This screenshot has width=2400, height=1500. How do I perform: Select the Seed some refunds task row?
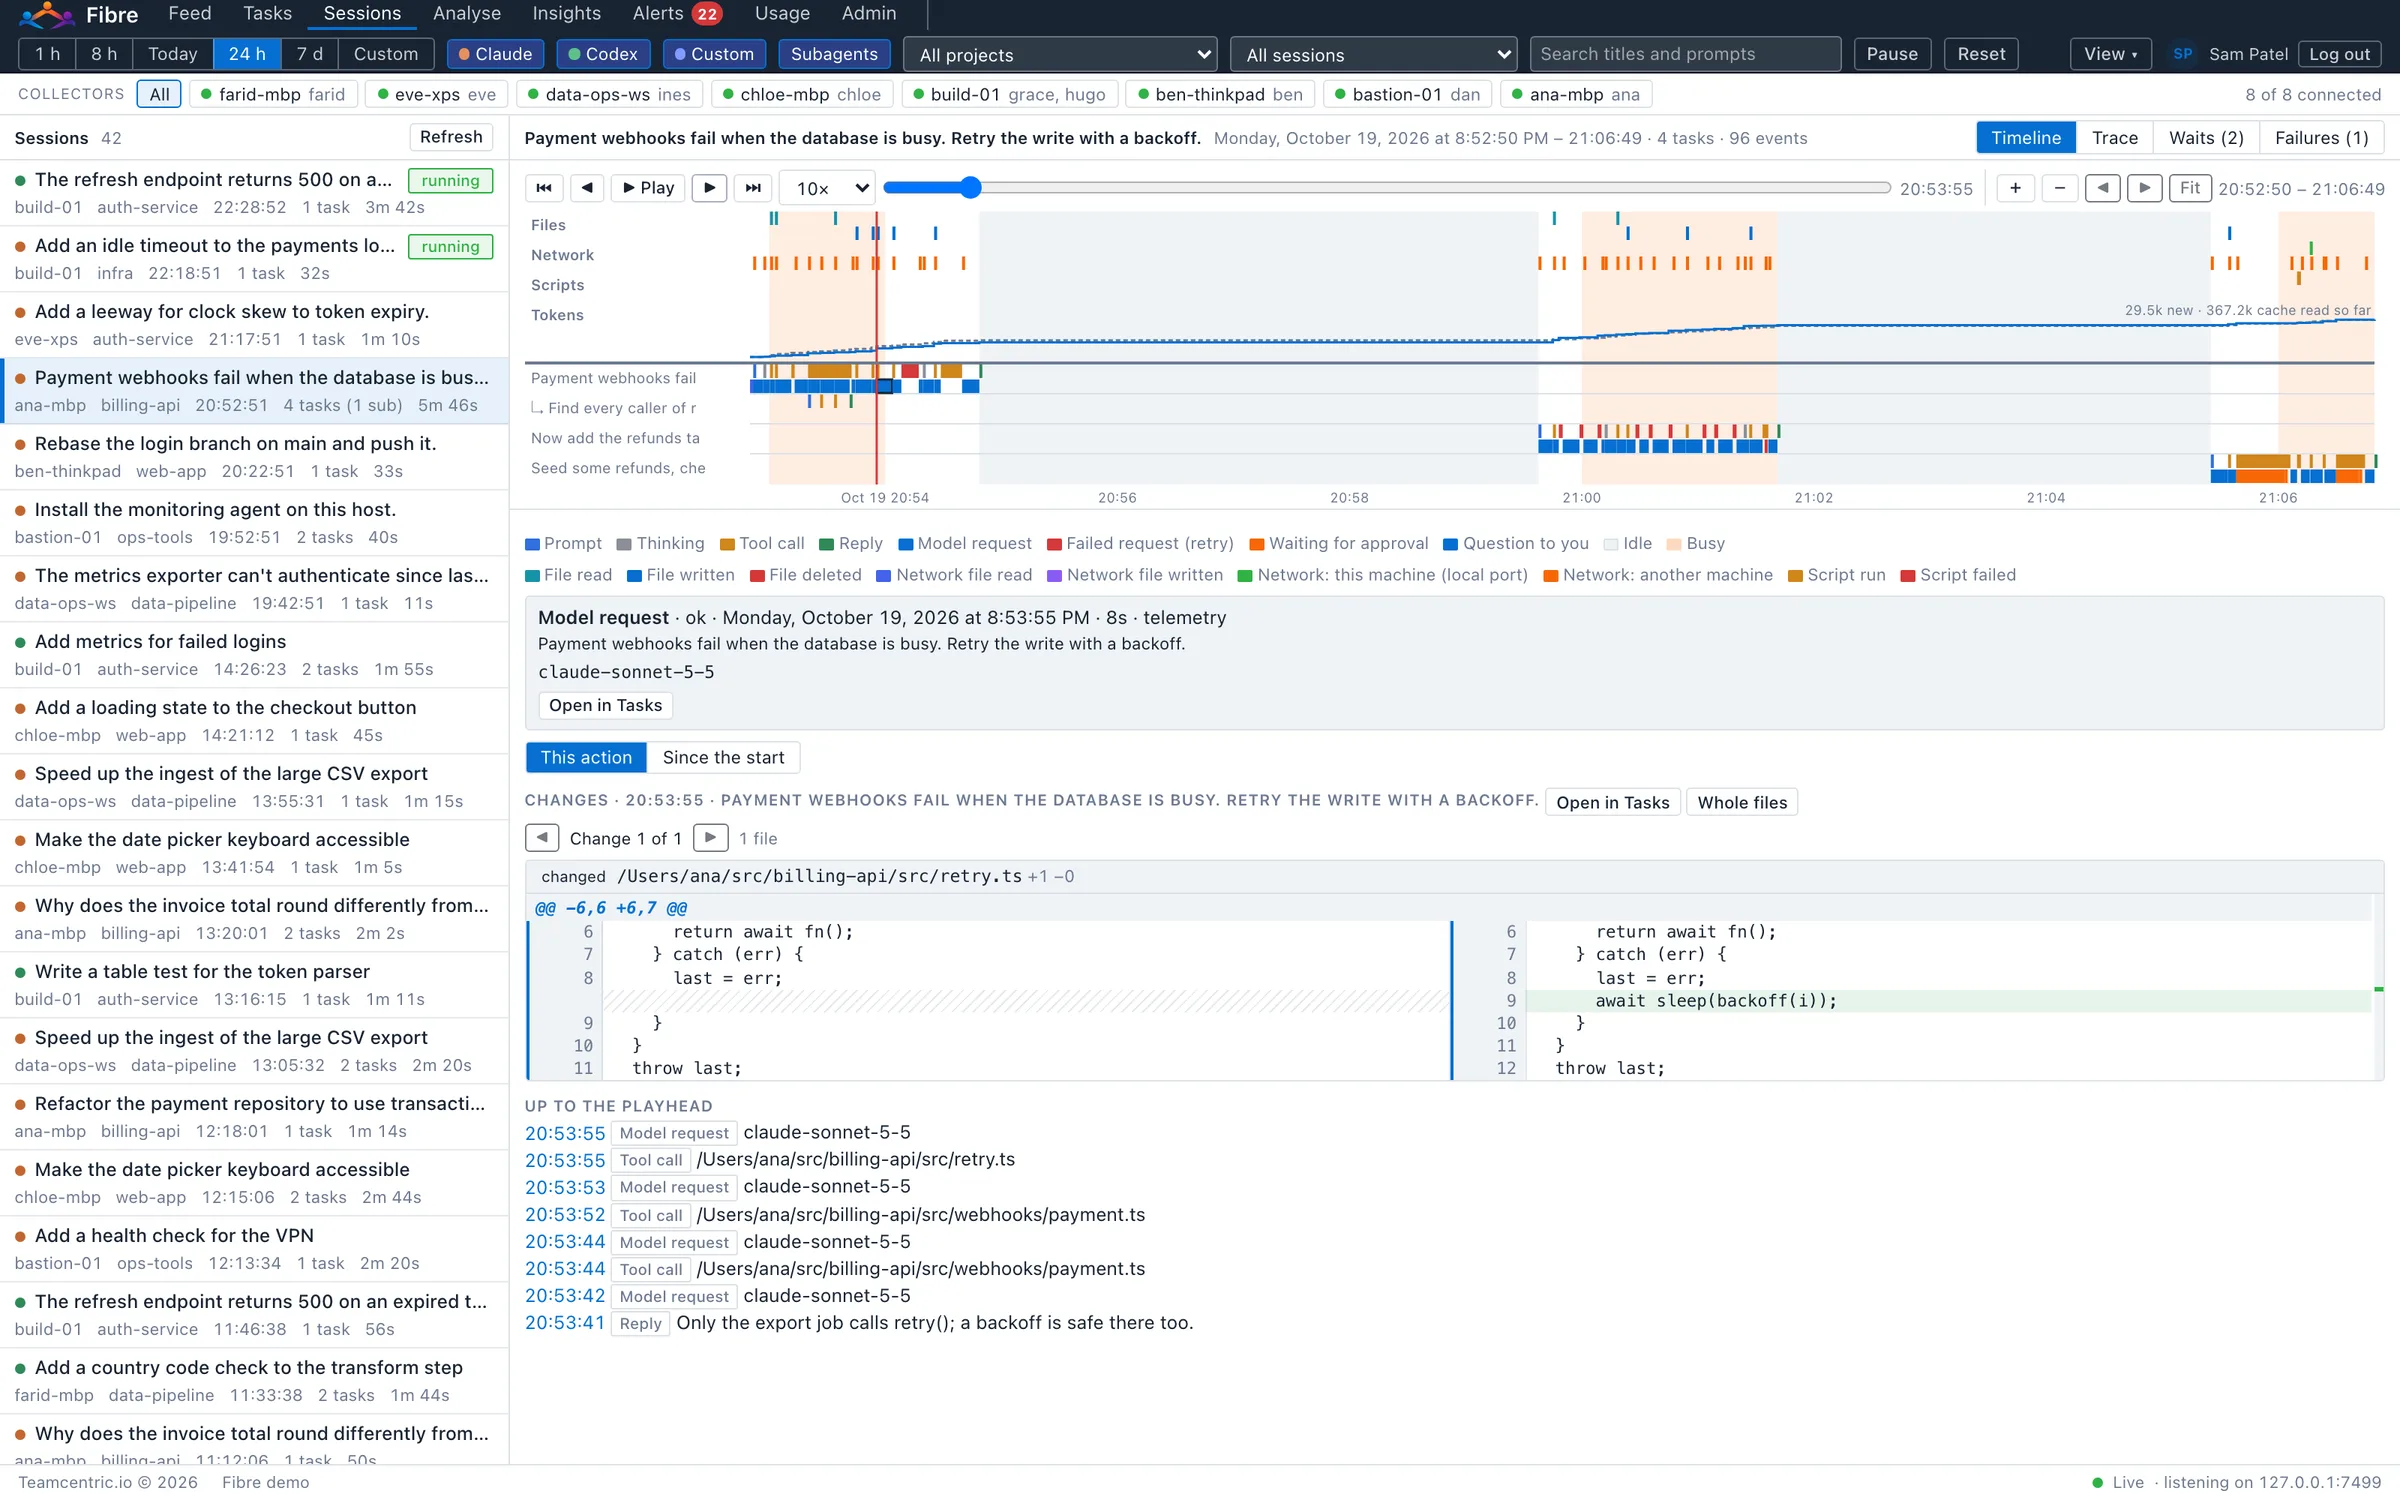pos(618,468)
